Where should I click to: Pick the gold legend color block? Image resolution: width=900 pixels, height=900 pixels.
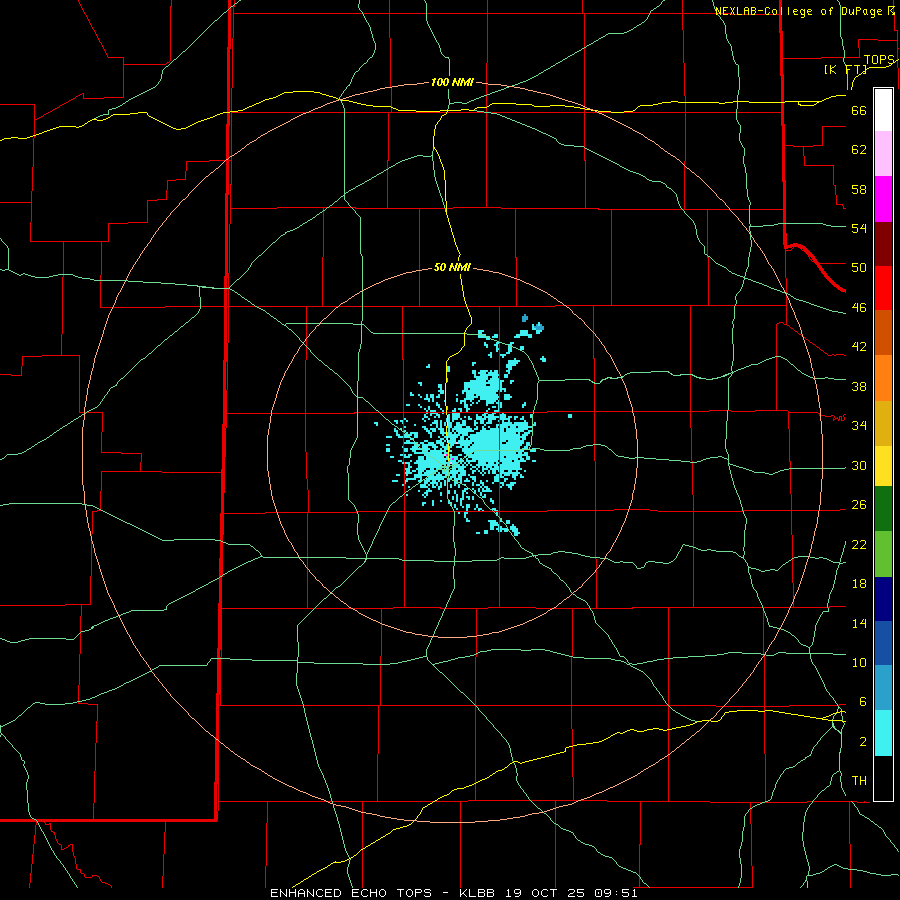click(883, 423)
